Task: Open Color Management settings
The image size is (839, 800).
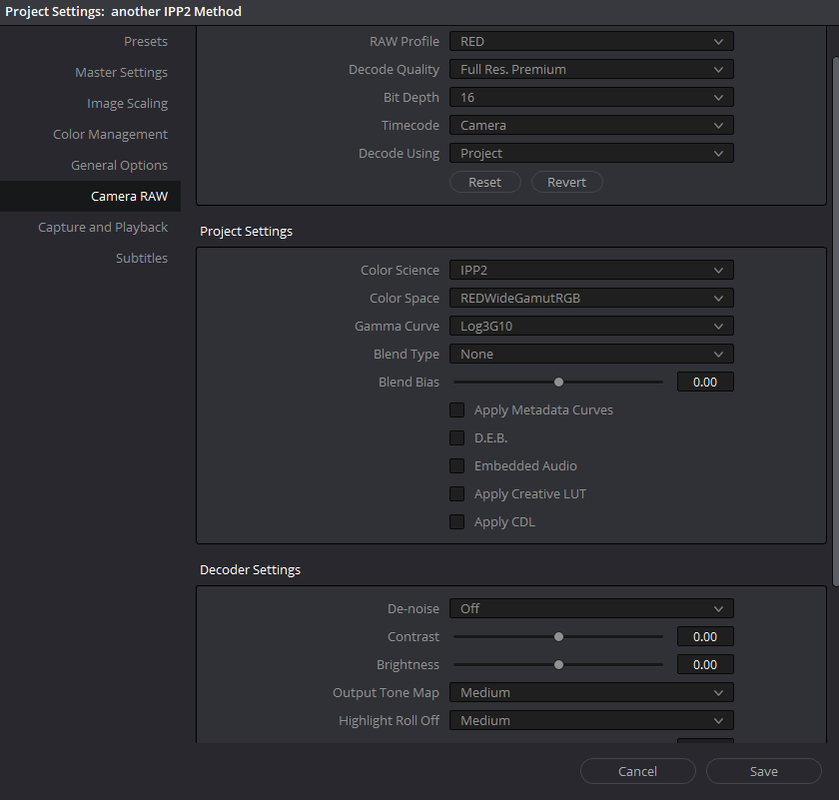Action: [110, 134]
